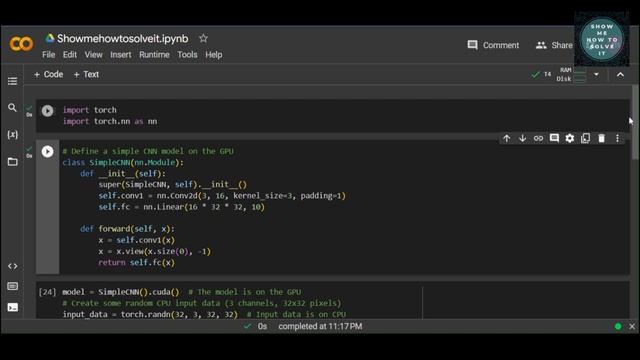This screenshot has height=360, width=640.
Task: Add a new Code cell
Action: [49, 74]
